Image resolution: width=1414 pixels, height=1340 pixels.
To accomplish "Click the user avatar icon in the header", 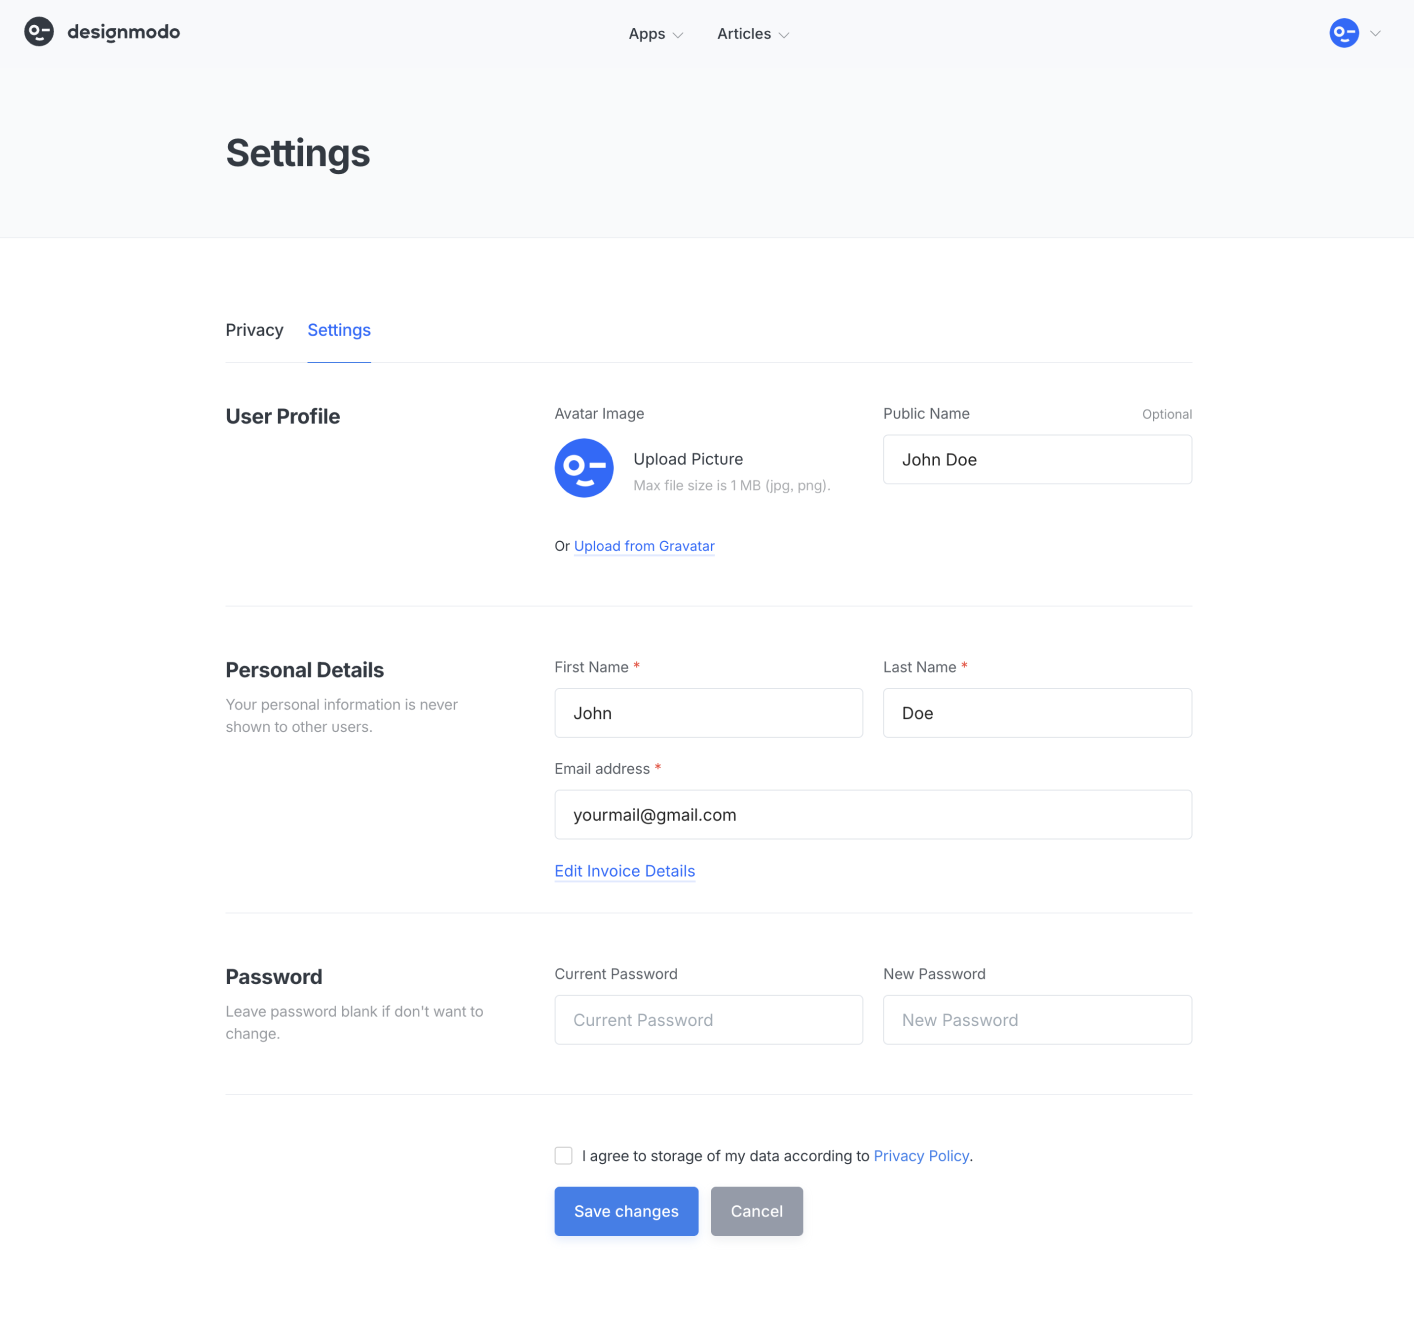I will [1344, 33].
